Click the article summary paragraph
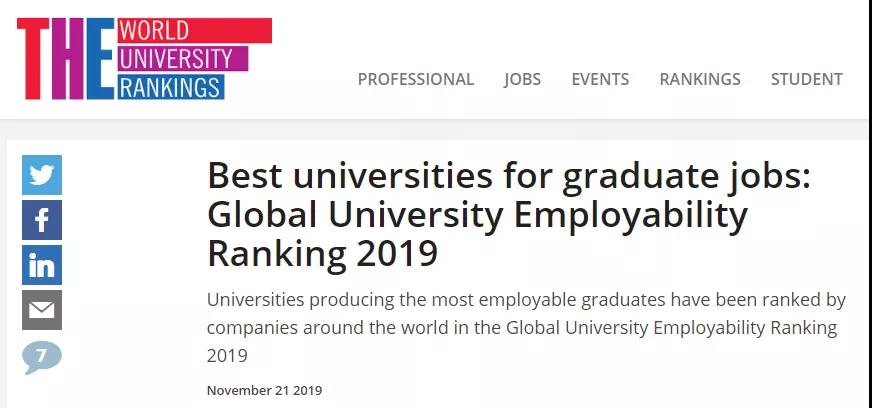 [x=527, y=327]
